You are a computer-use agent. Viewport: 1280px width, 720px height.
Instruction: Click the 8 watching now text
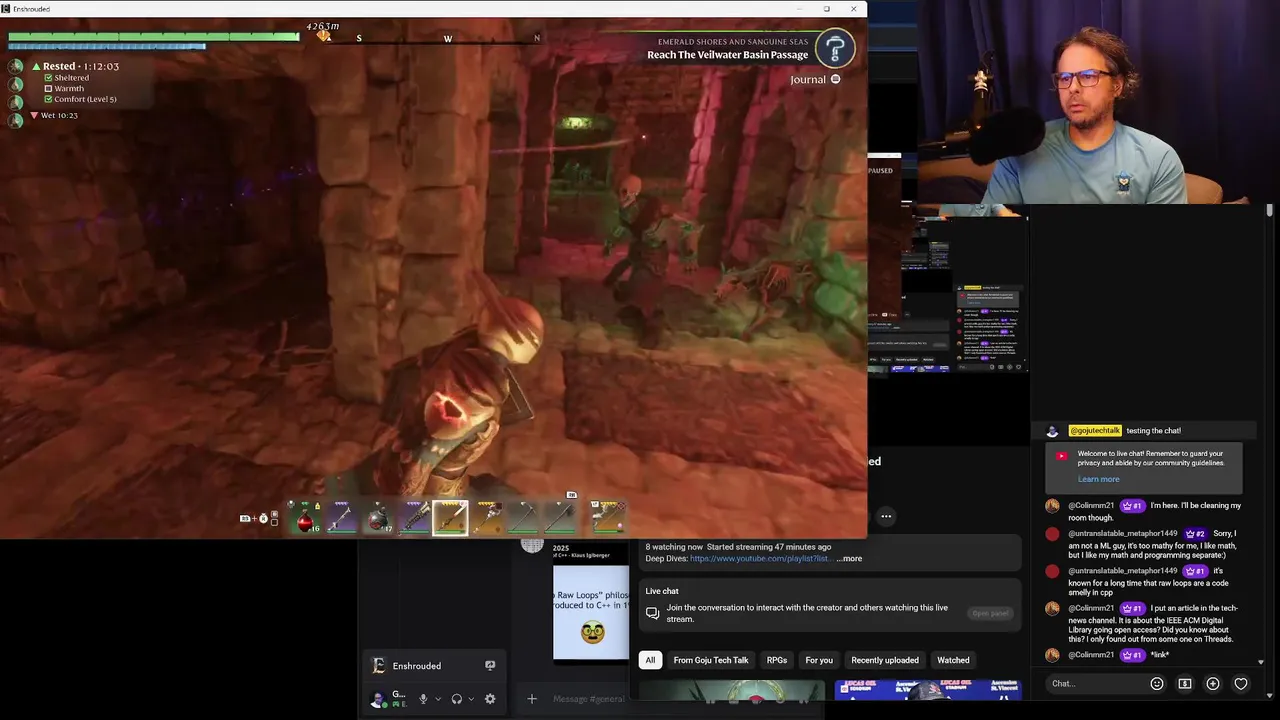tap(674, 547)
